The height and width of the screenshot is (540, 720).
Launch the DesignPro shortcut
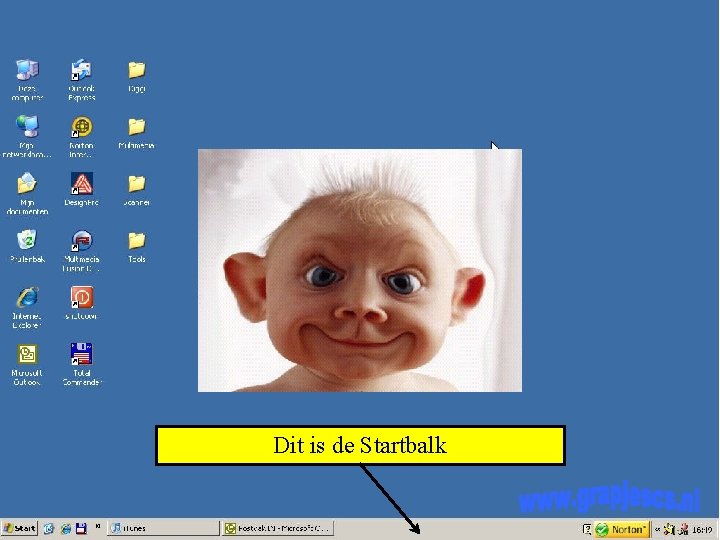[x=81, y=189]
